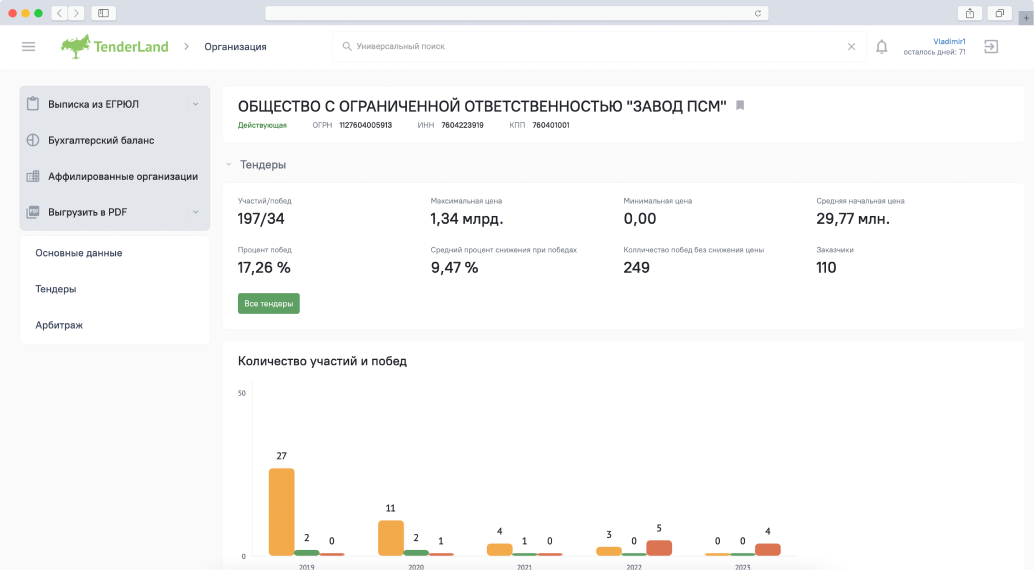The width and height of the screenshot is (1034, 570).
Task: Toggle the browser sidebar icon
Action: click(104, 13)
